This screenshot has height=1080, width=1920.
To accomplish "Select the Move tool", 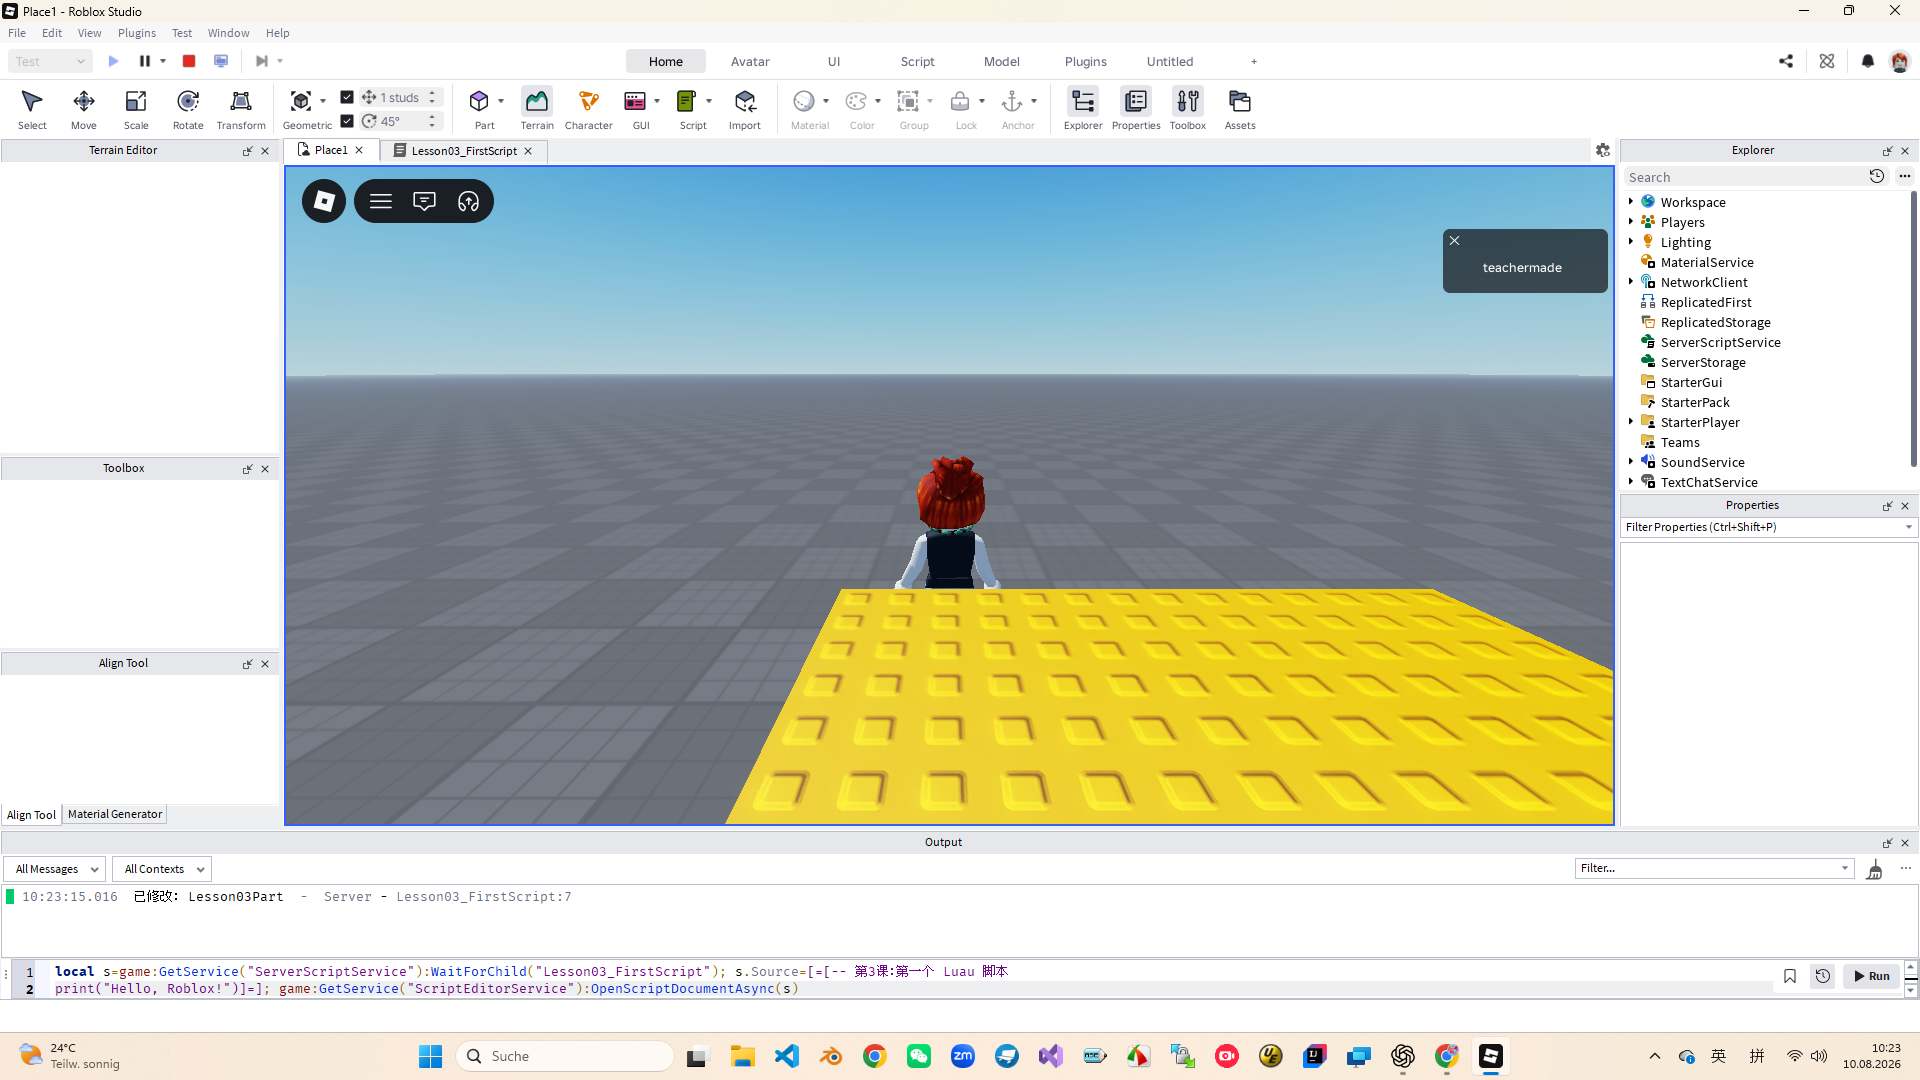I will coord(84,109).
